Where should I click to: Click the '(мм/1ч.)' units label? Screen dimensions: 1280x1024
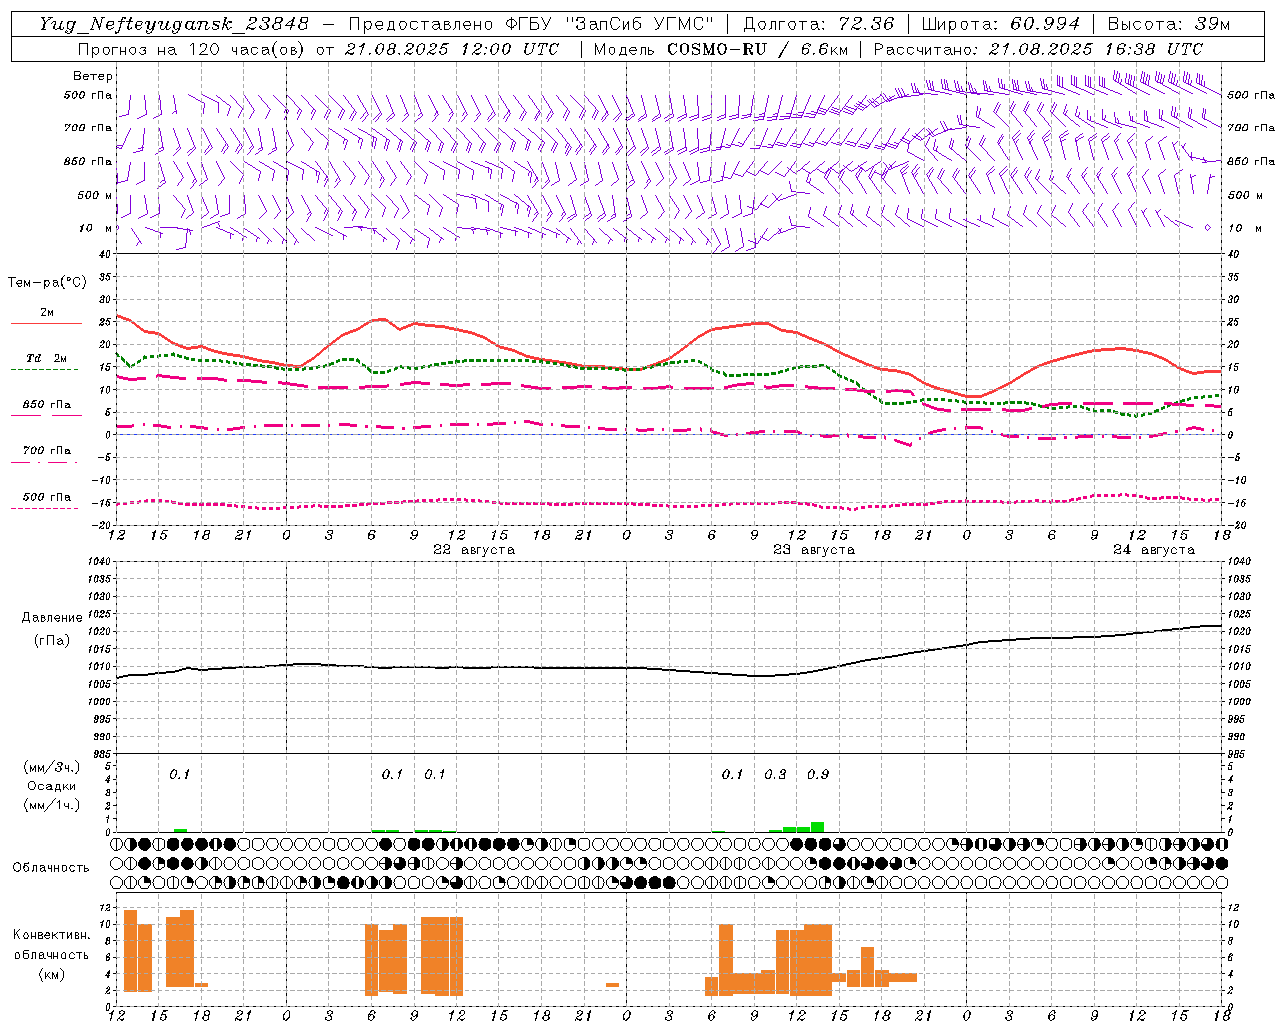[x=52, y=805]
